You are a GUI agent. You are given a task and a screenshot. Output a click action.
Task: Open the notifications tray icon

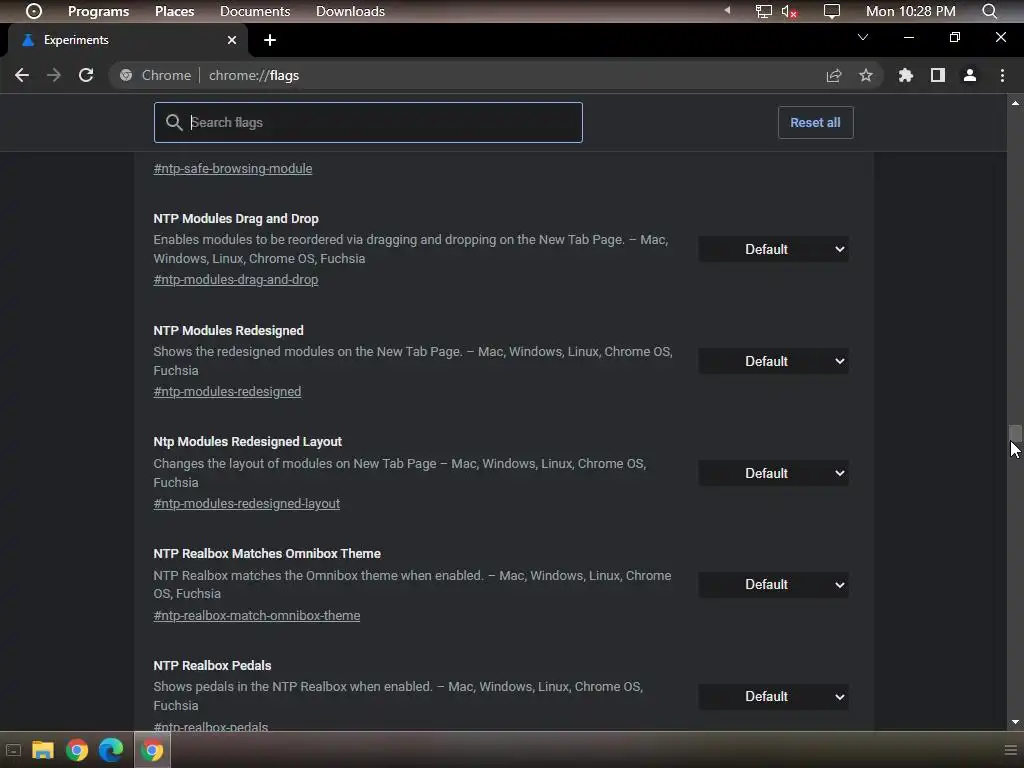831,11
